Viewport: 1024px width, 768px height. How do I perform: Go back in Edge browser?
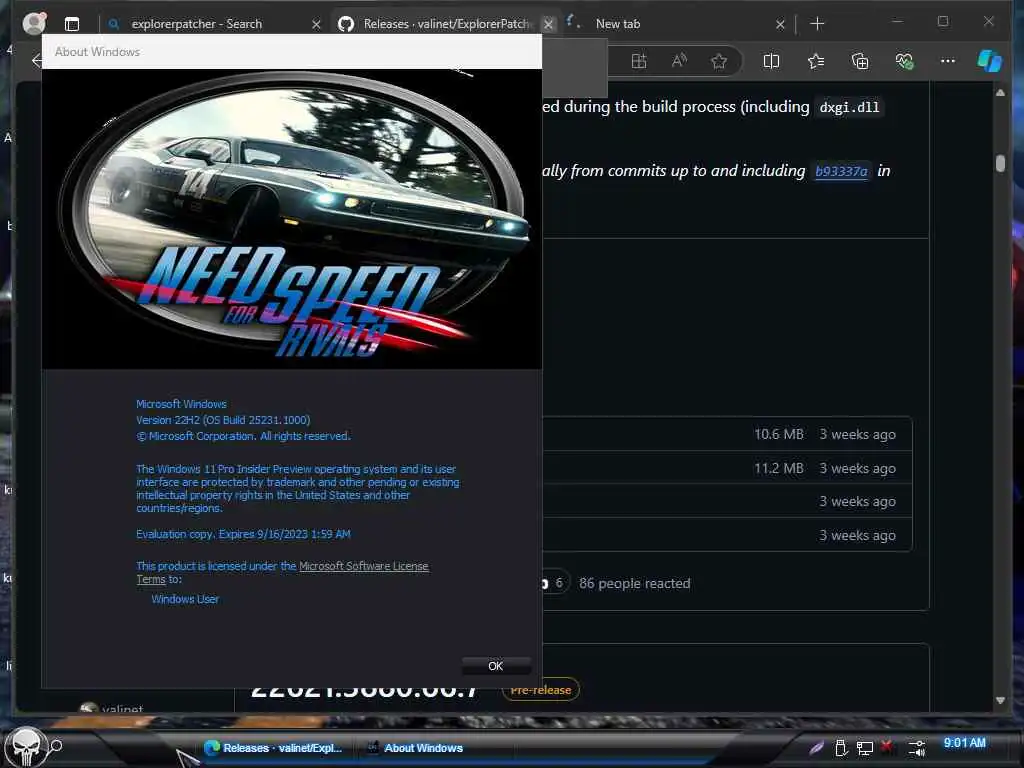37,61
